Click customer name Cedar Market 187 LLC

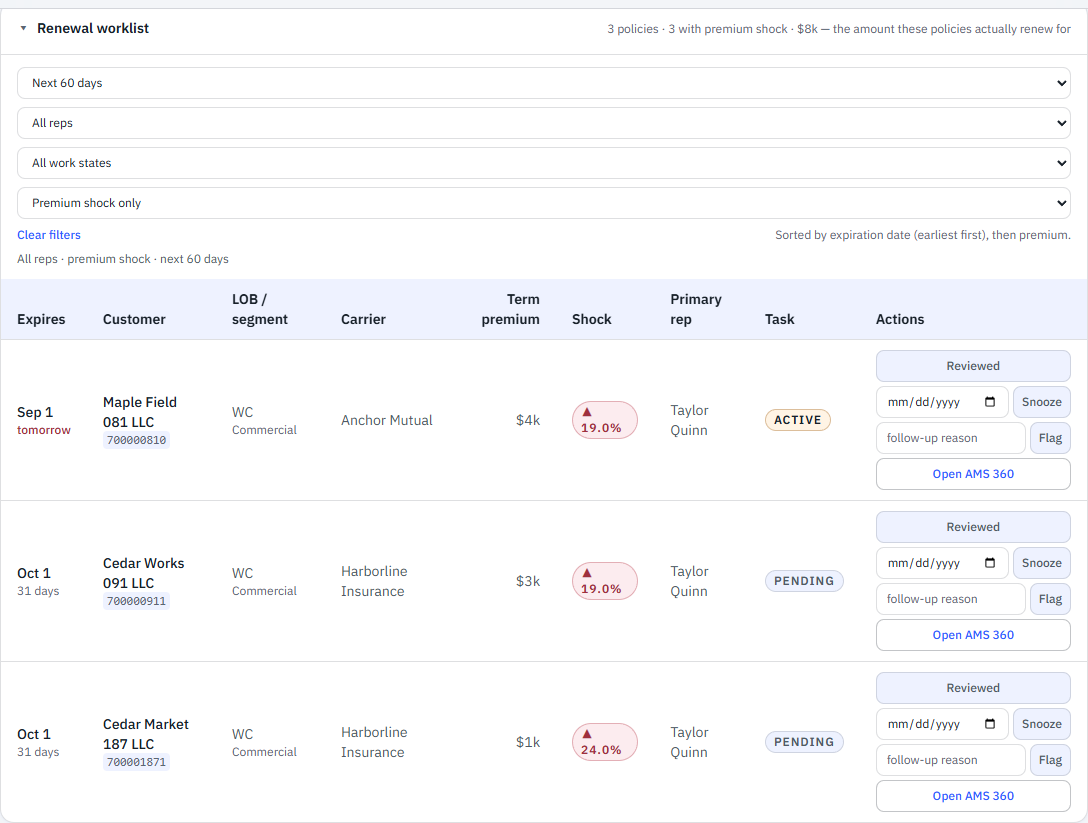[146, 734]
